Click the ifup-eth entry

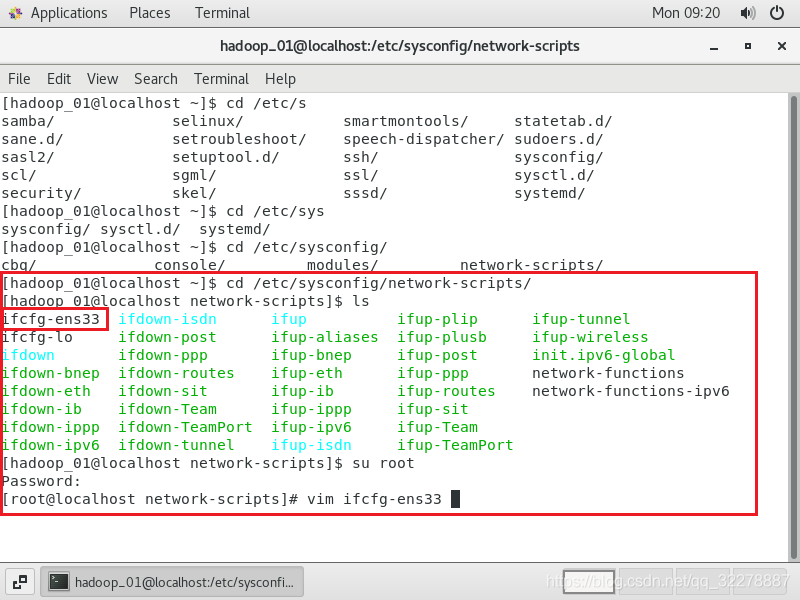pos(307,373)
